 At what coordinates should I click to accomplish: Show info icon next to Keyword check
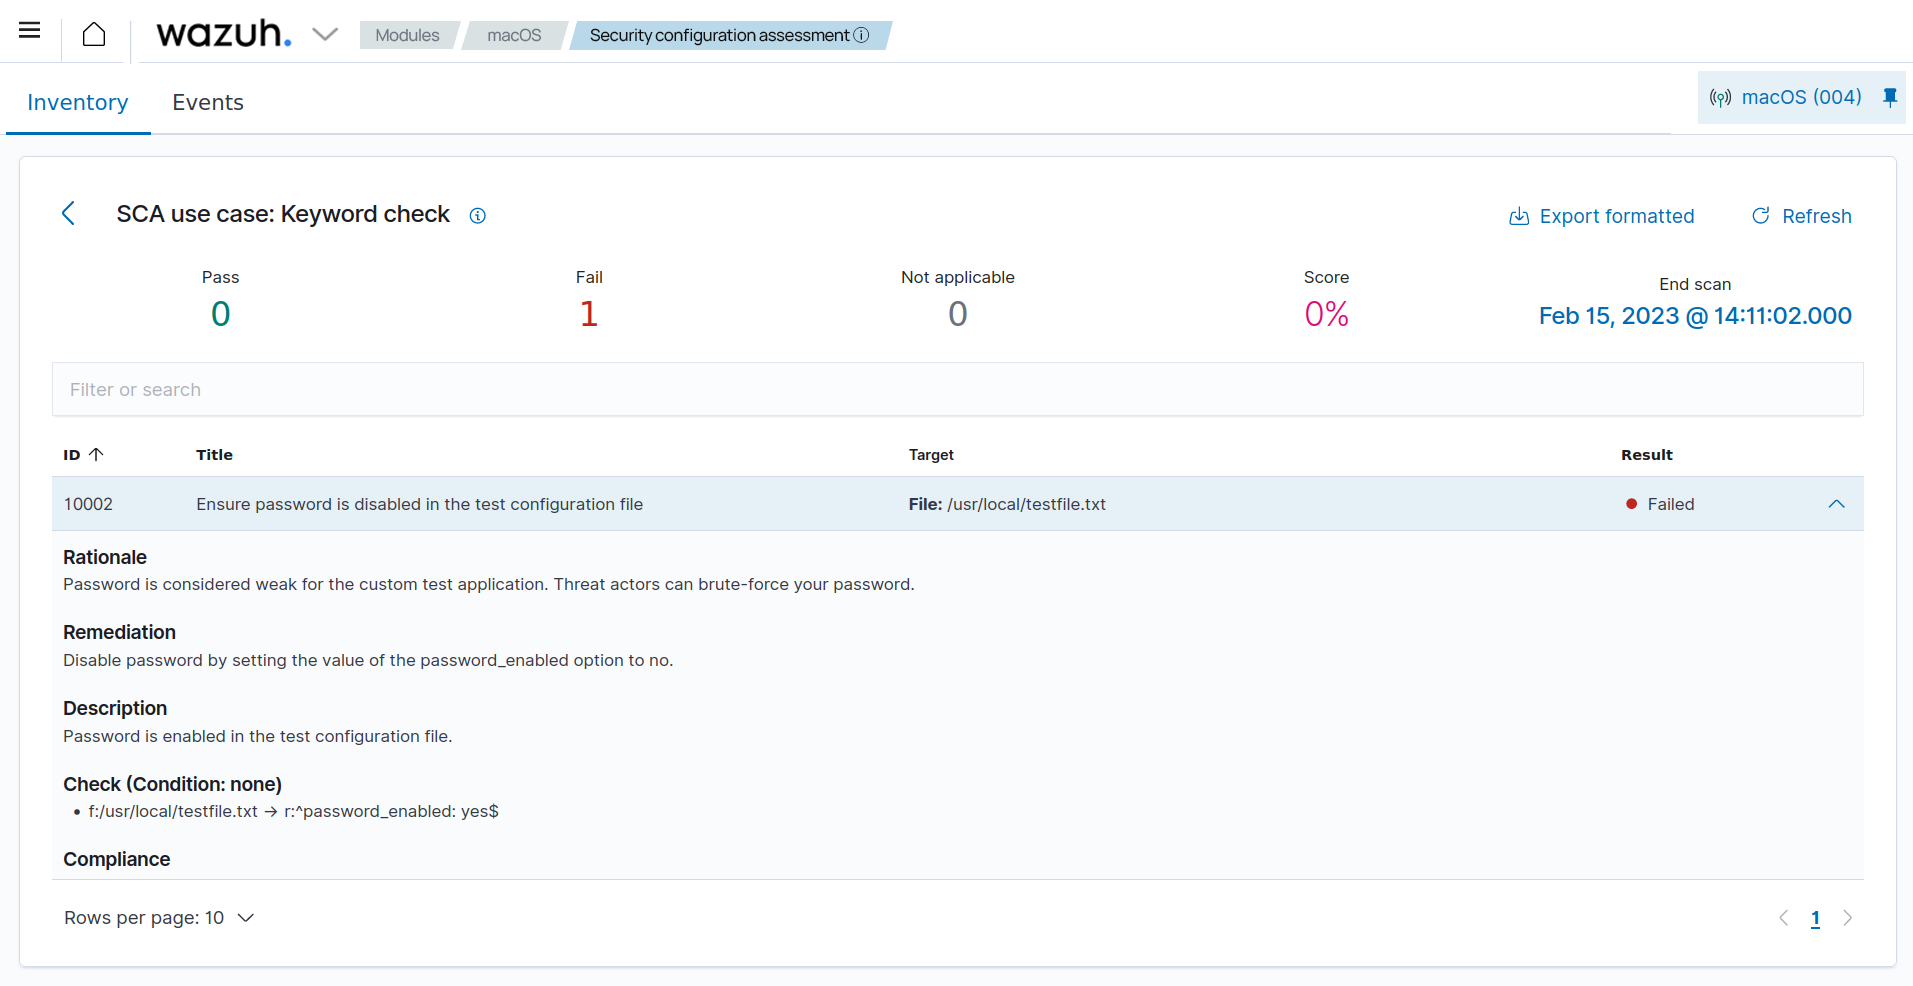click(x=478, y=216)
